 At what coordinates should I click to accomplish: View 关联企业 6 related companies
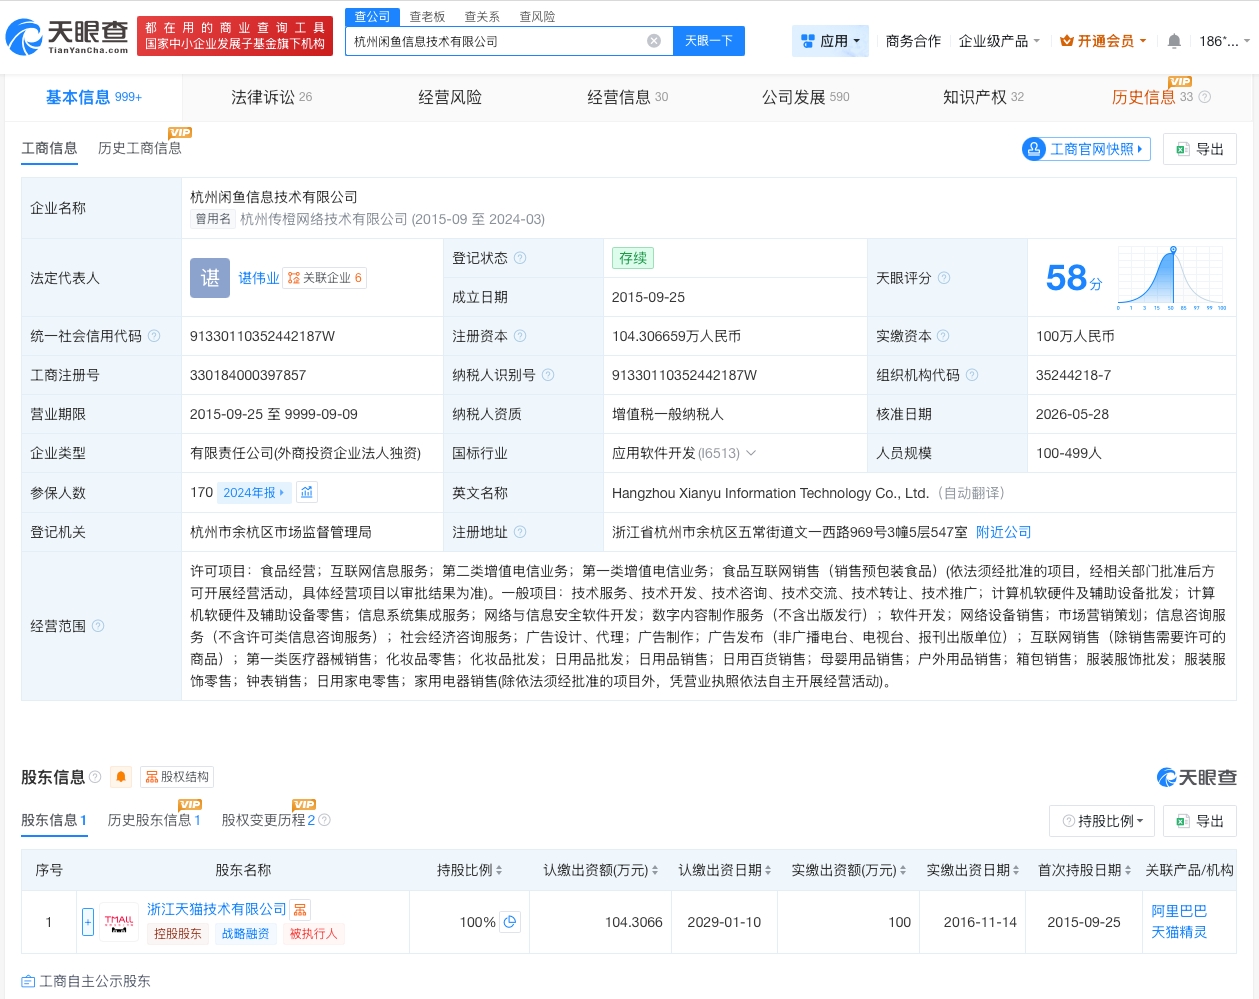click(x=325, y=278)
